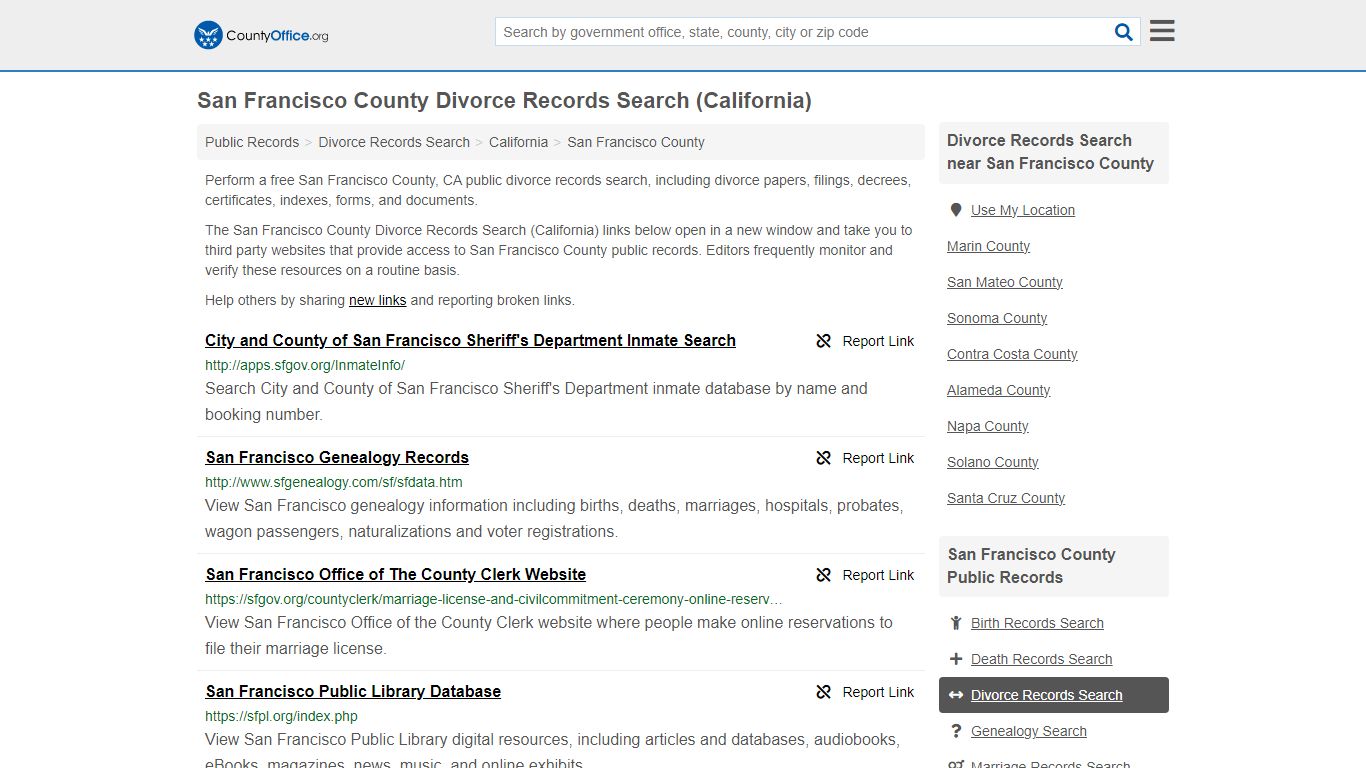Open the apps.sfgov.org InmateInfo URL
Image resolution: width=1366 pixels, height=768 pixels.
(x=305, y=365)
